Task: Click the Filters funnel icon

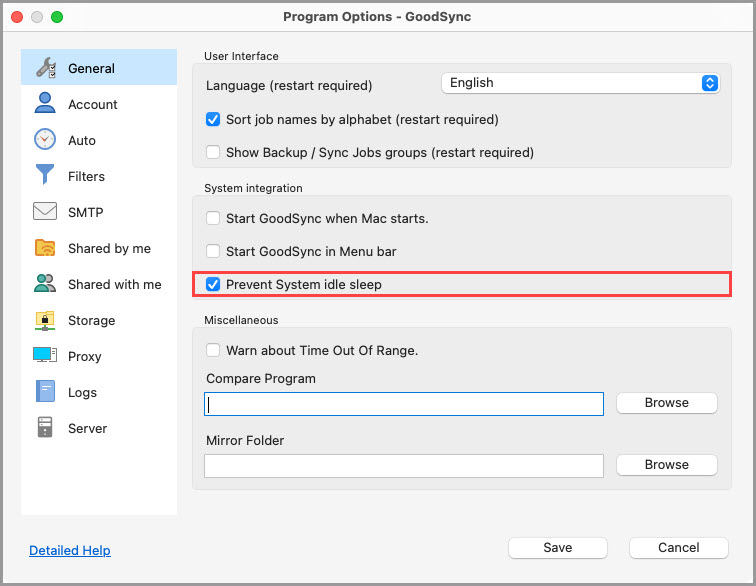Action: (45, 175)
